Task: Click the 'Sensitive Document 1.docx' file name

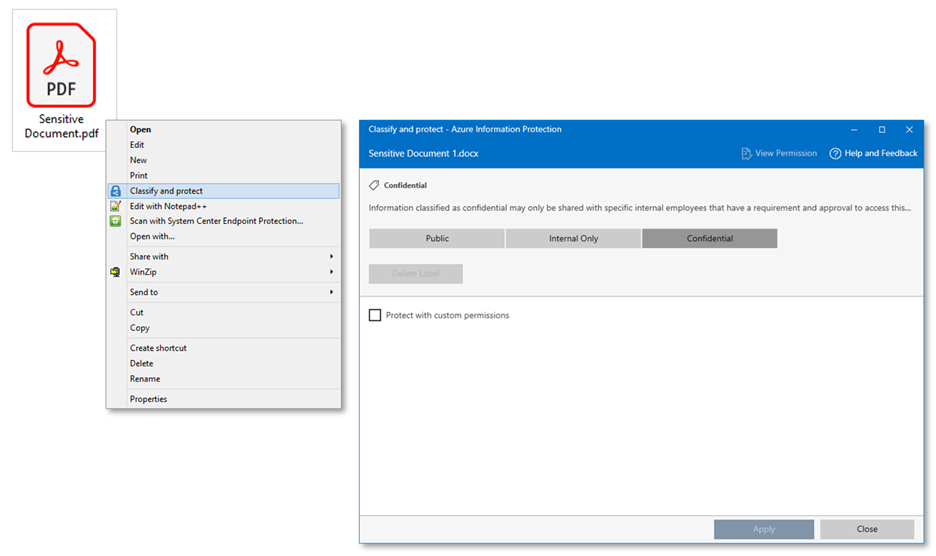Action: [423, 153]
